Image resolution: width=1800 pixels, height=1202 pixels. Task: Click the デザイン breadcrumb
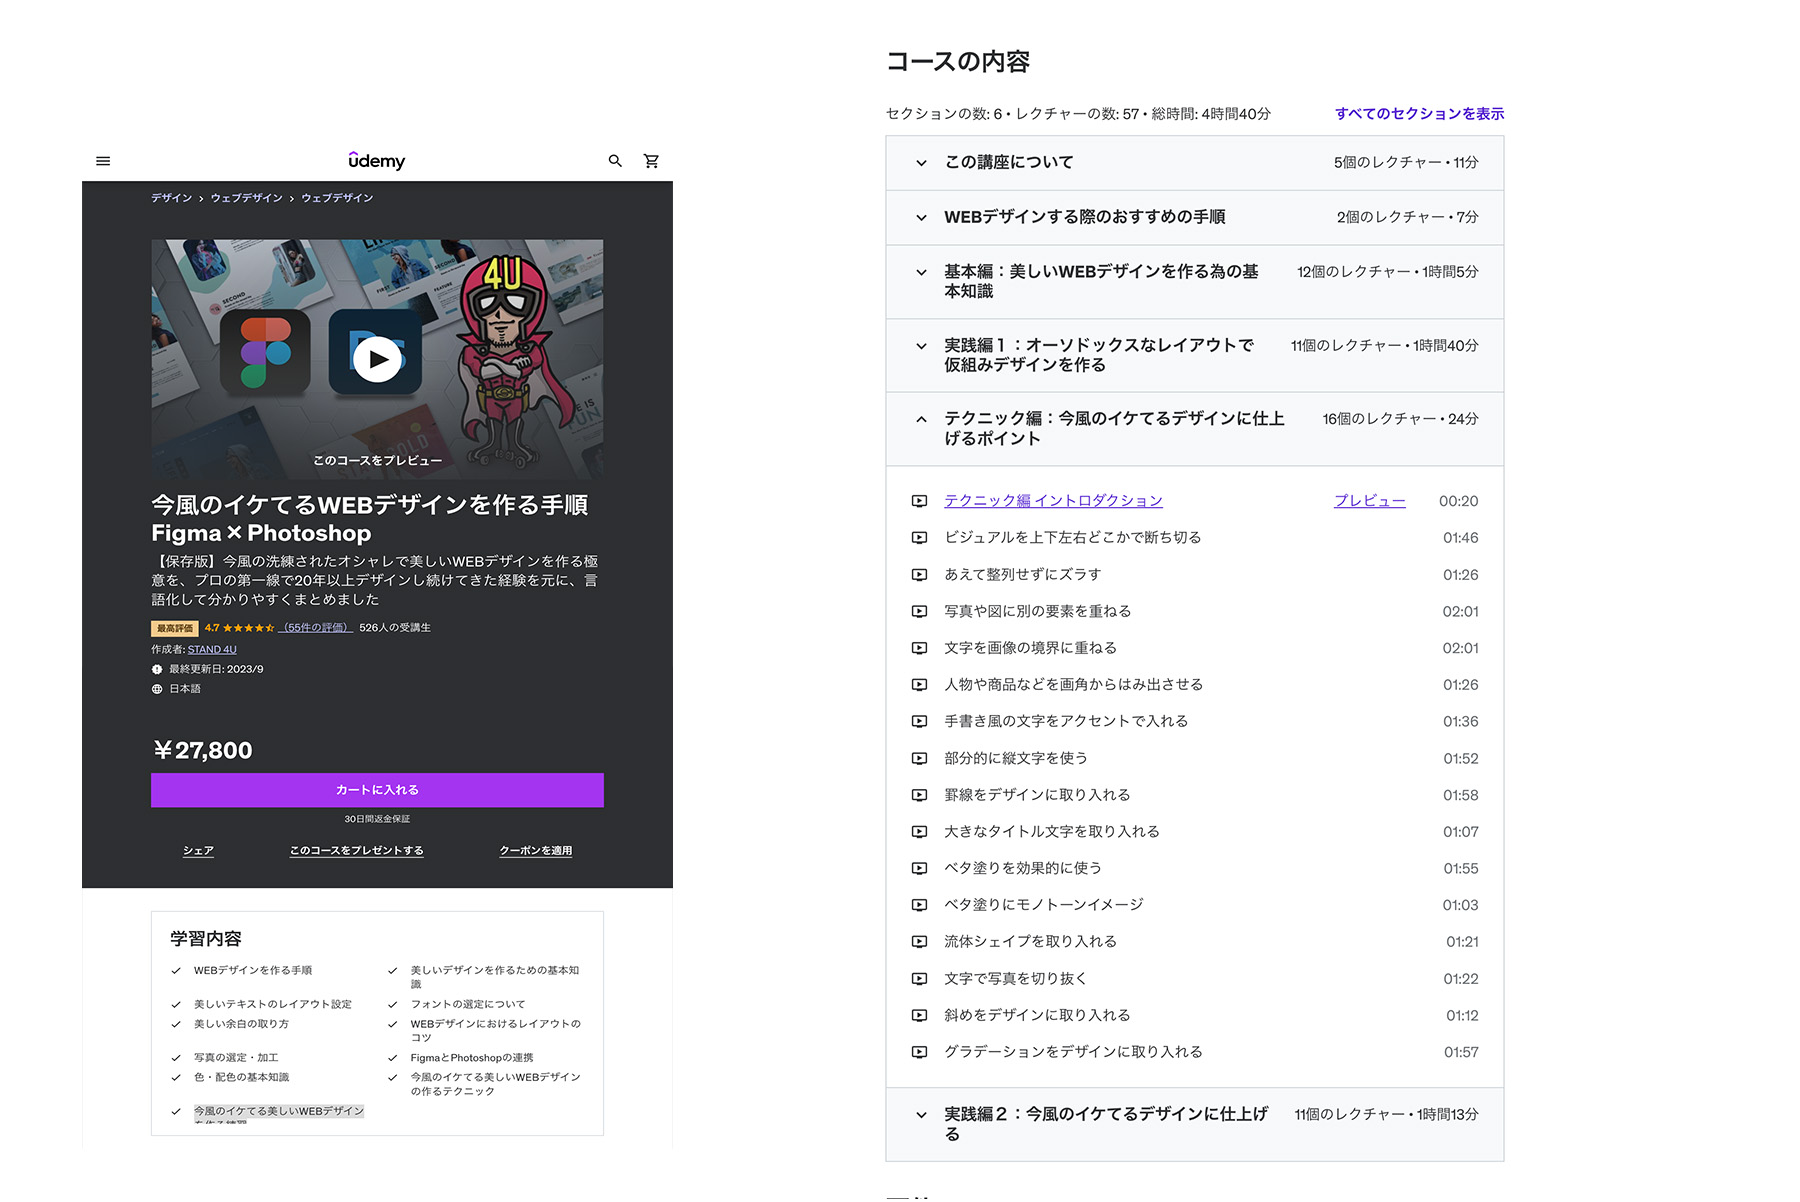(171, 198)
